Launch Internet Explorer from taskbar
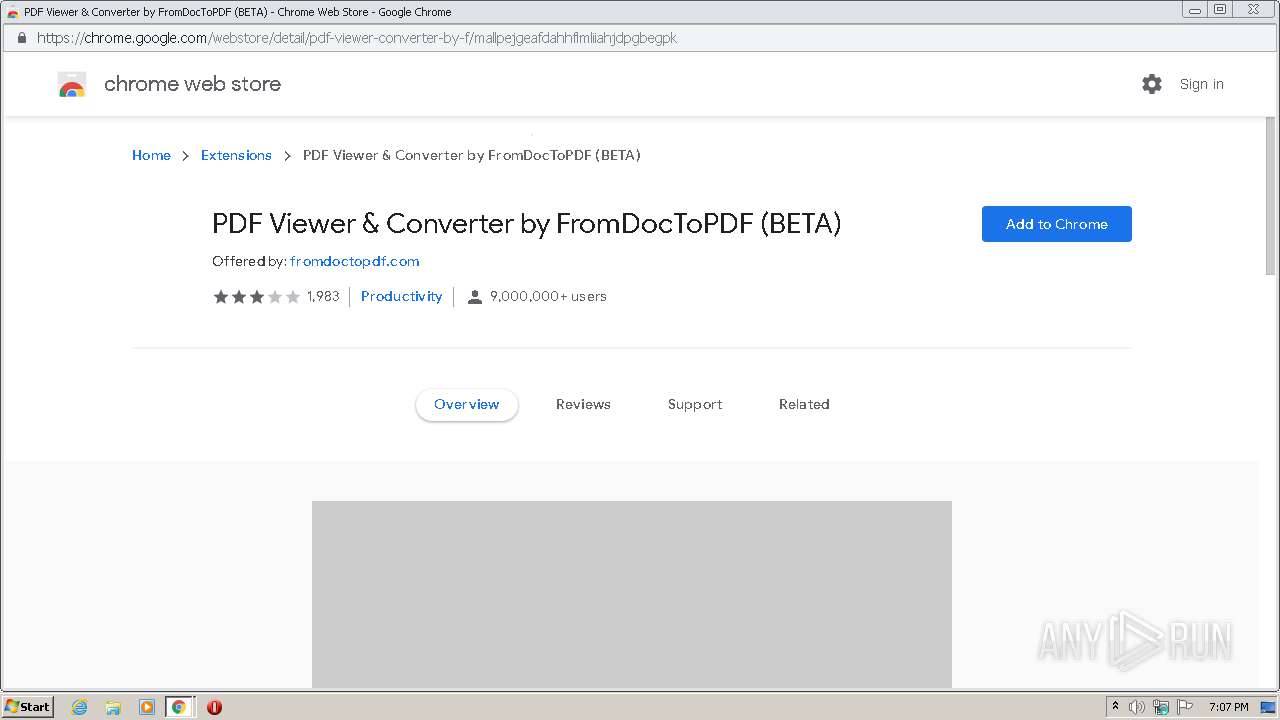The image size is (1280, 720). [x=79, y=707]
